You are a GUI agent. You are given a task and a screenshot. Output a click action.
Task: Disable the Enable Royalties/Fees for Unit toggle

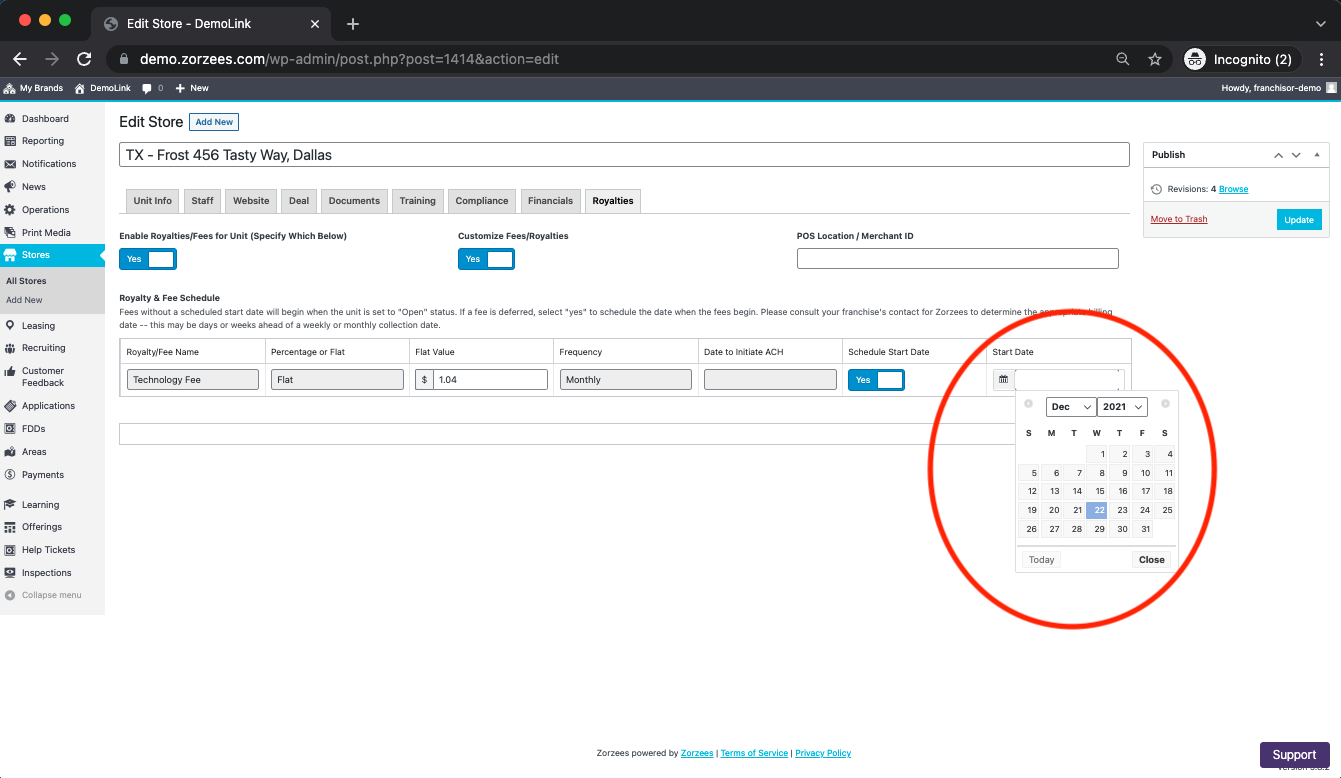pyautogui.click(x=147, y=258)
